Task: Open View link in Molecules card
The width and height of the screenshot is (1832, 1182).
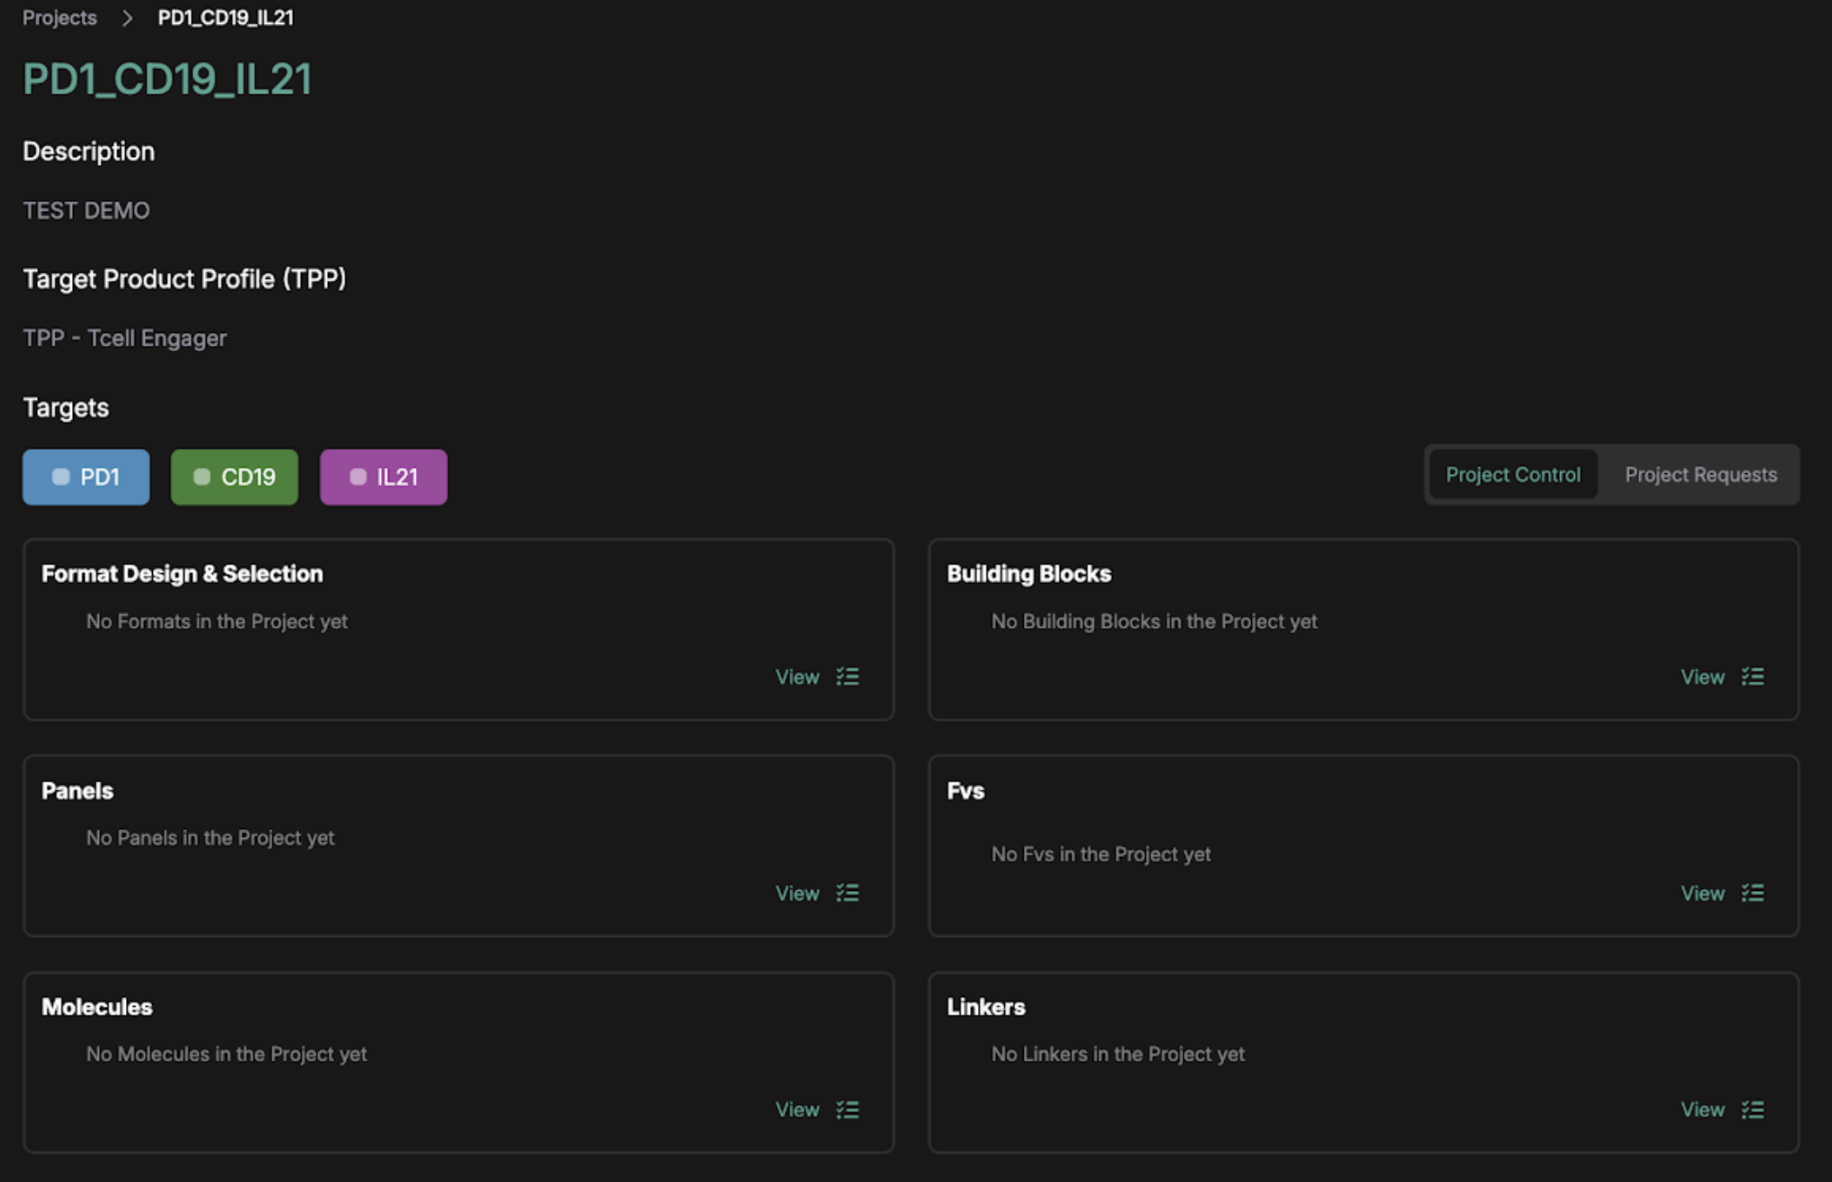Action: pyautogui.click(x=797, y=1110)
